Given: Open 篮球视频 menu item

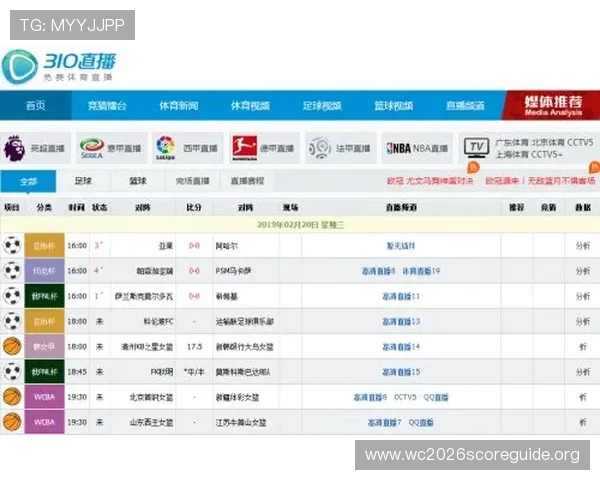Looking at the screenshot, I should pyautogui.click(x=393, y=106).
